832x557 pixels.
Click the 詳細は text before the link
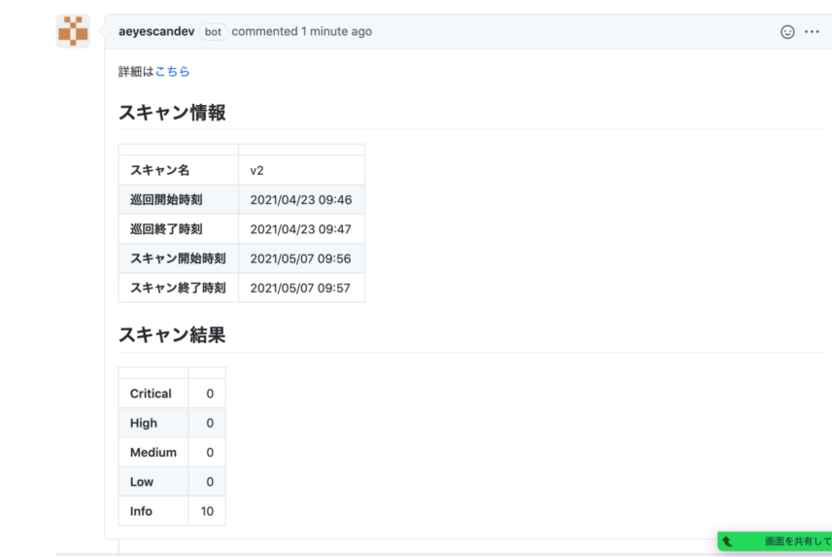[136, 71]
